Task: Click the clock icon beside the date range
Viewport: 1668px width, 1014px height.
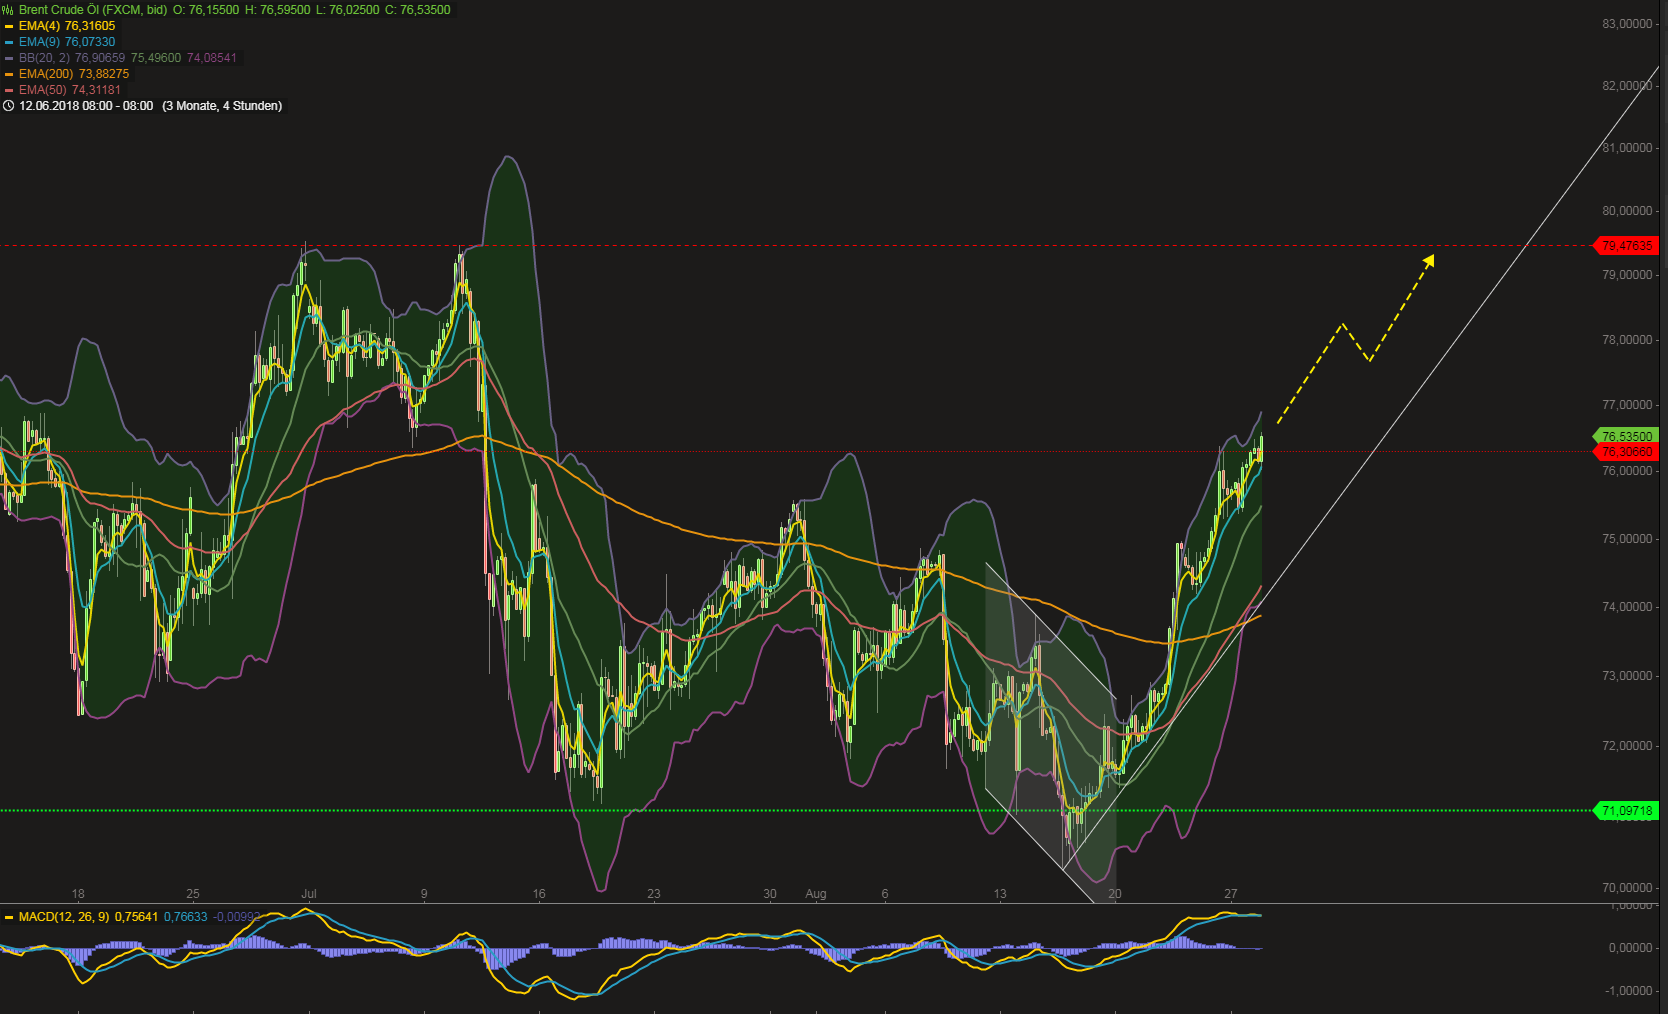Action: 8,105
